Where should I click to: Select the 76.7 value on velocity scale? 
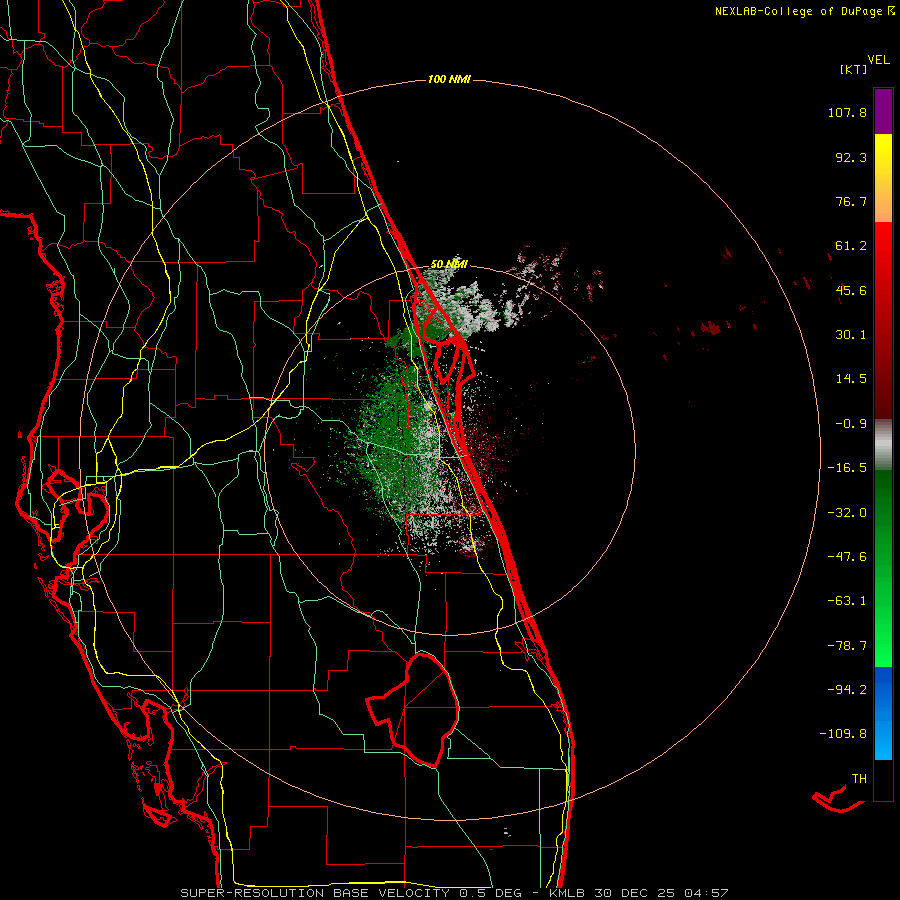[x=851, y=201]
